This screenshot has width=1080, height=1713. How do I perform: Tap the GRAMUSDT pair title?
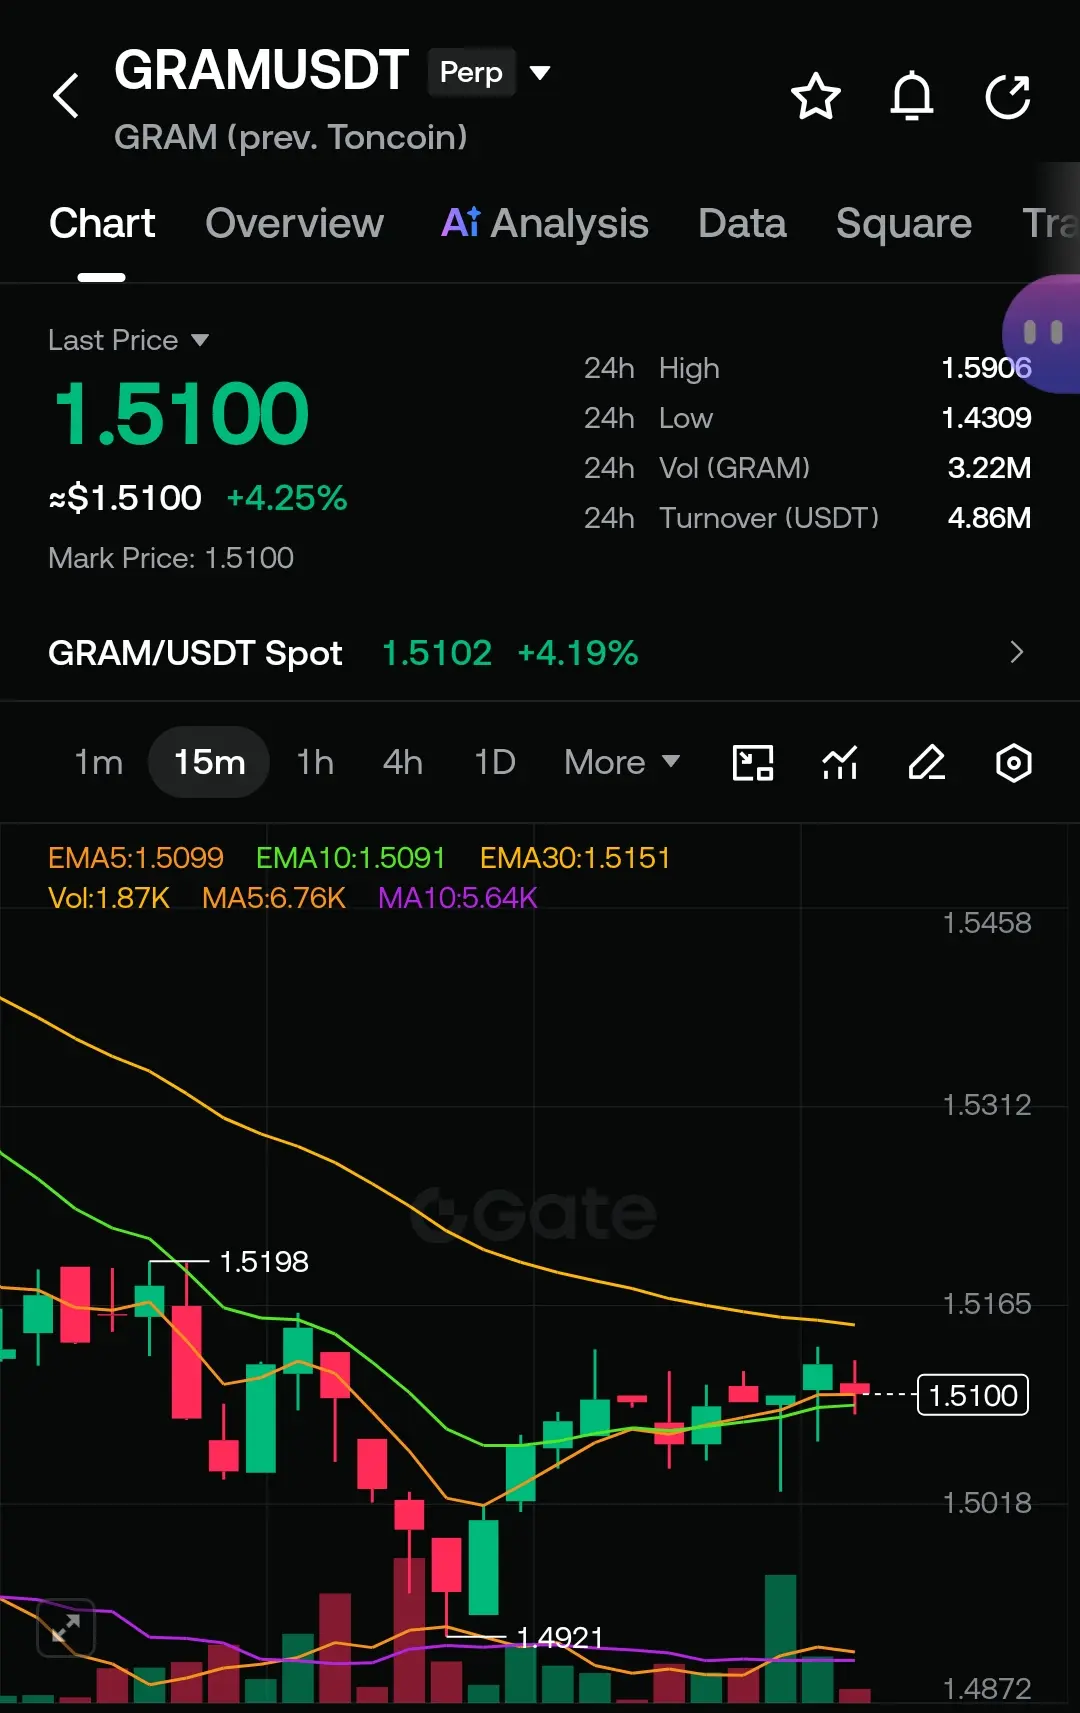click(x=262, y=71)
